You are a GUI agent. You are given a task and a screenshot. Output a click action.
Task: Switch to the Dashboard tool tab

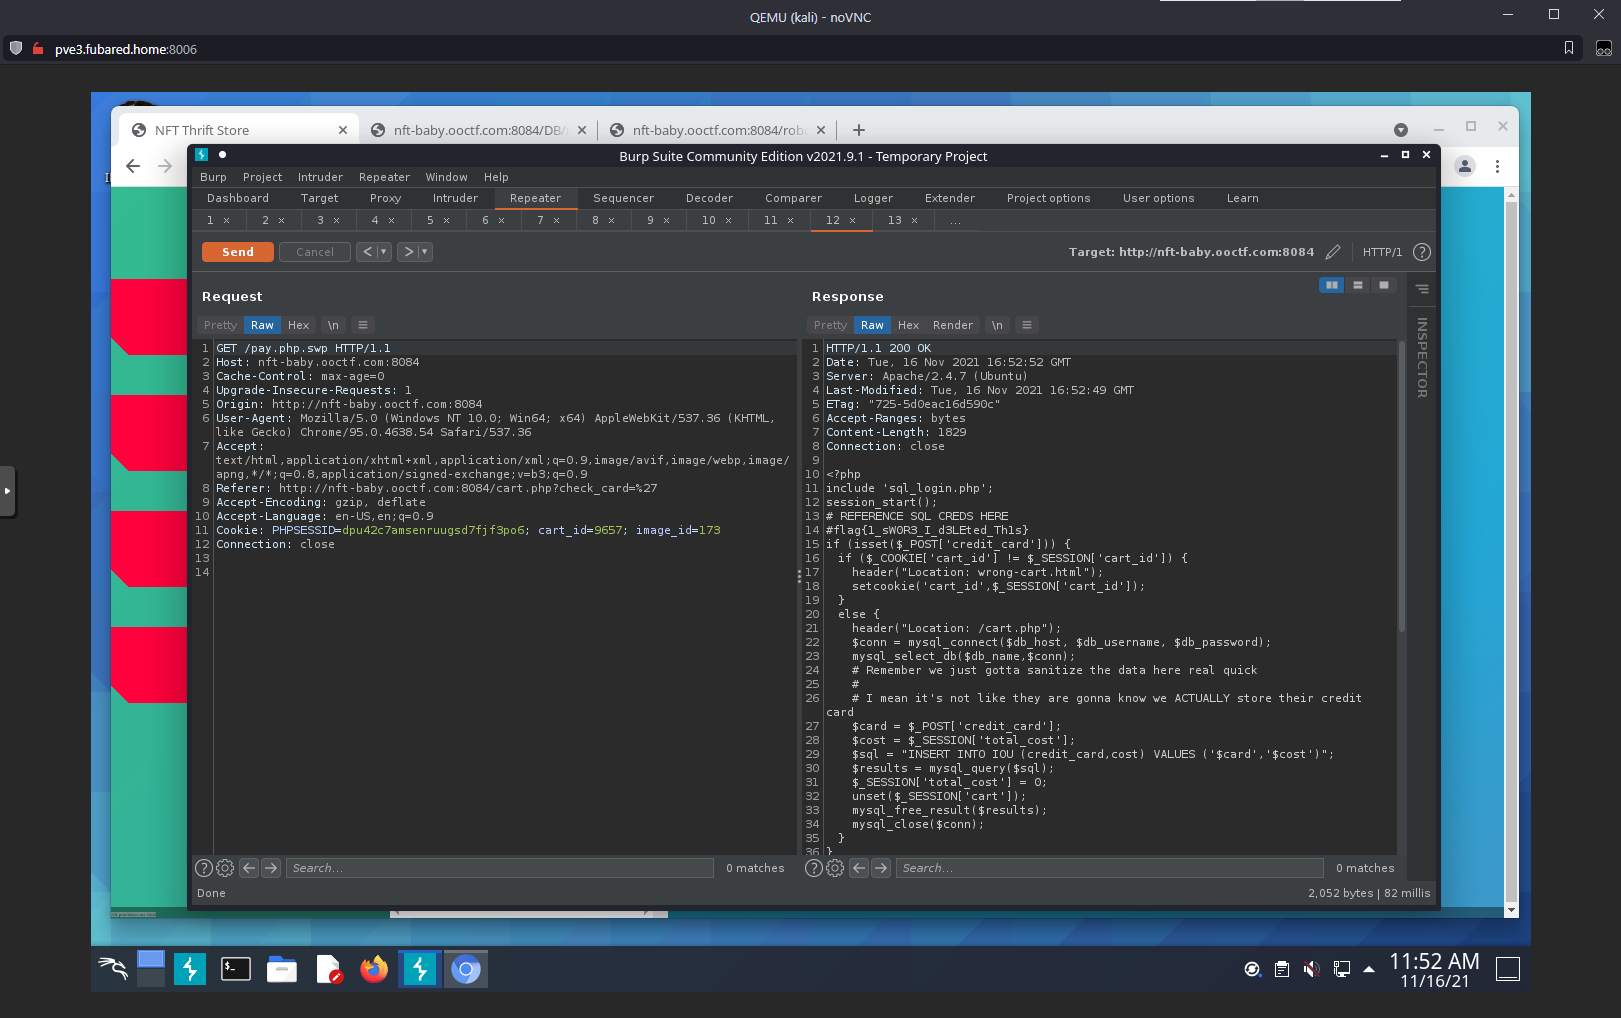click(x=238, y=198)
